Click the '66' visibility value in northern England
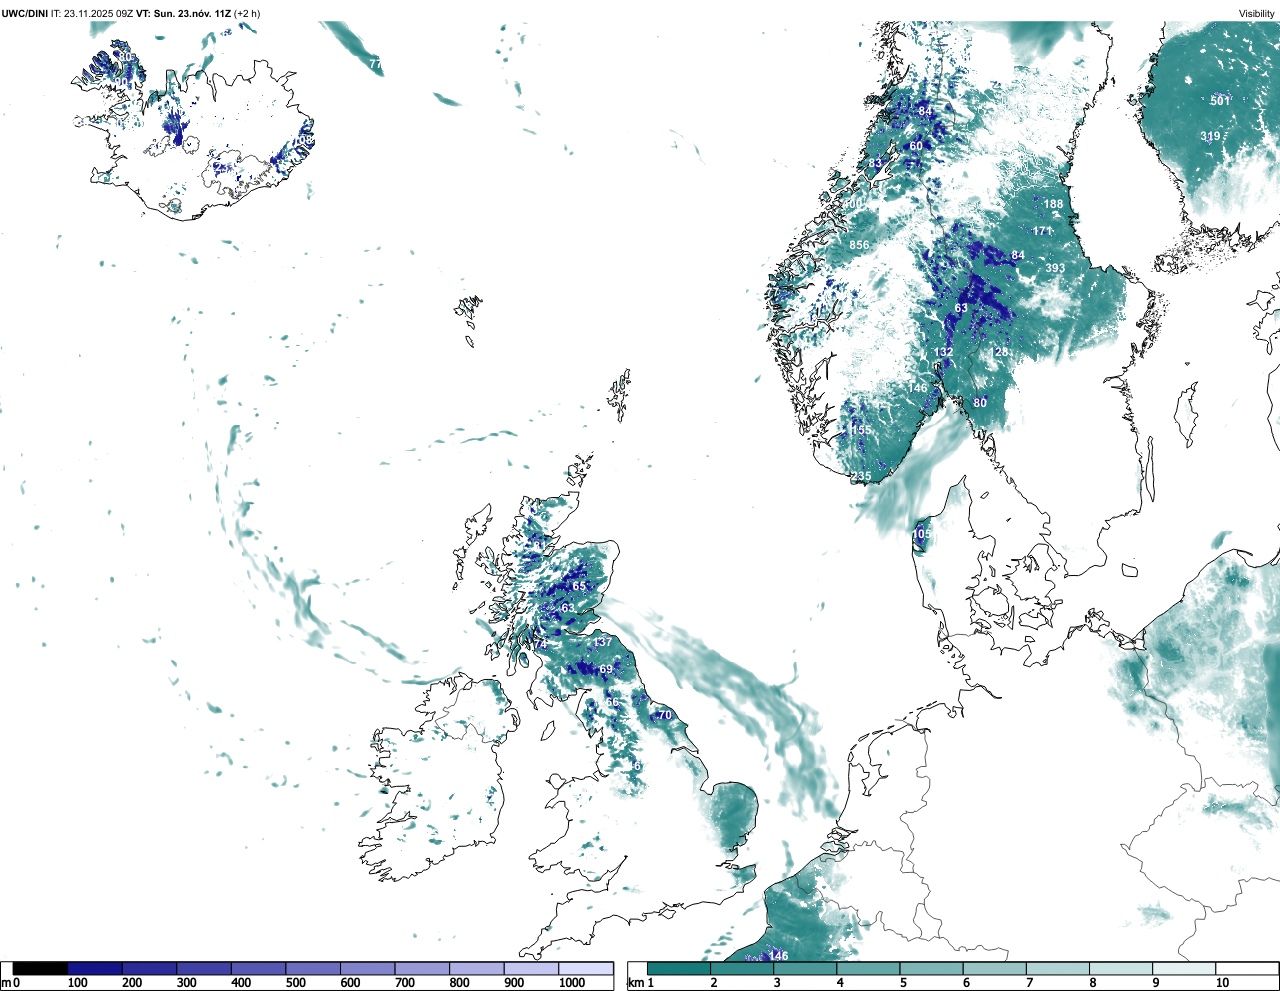 [x=612, y=703]
